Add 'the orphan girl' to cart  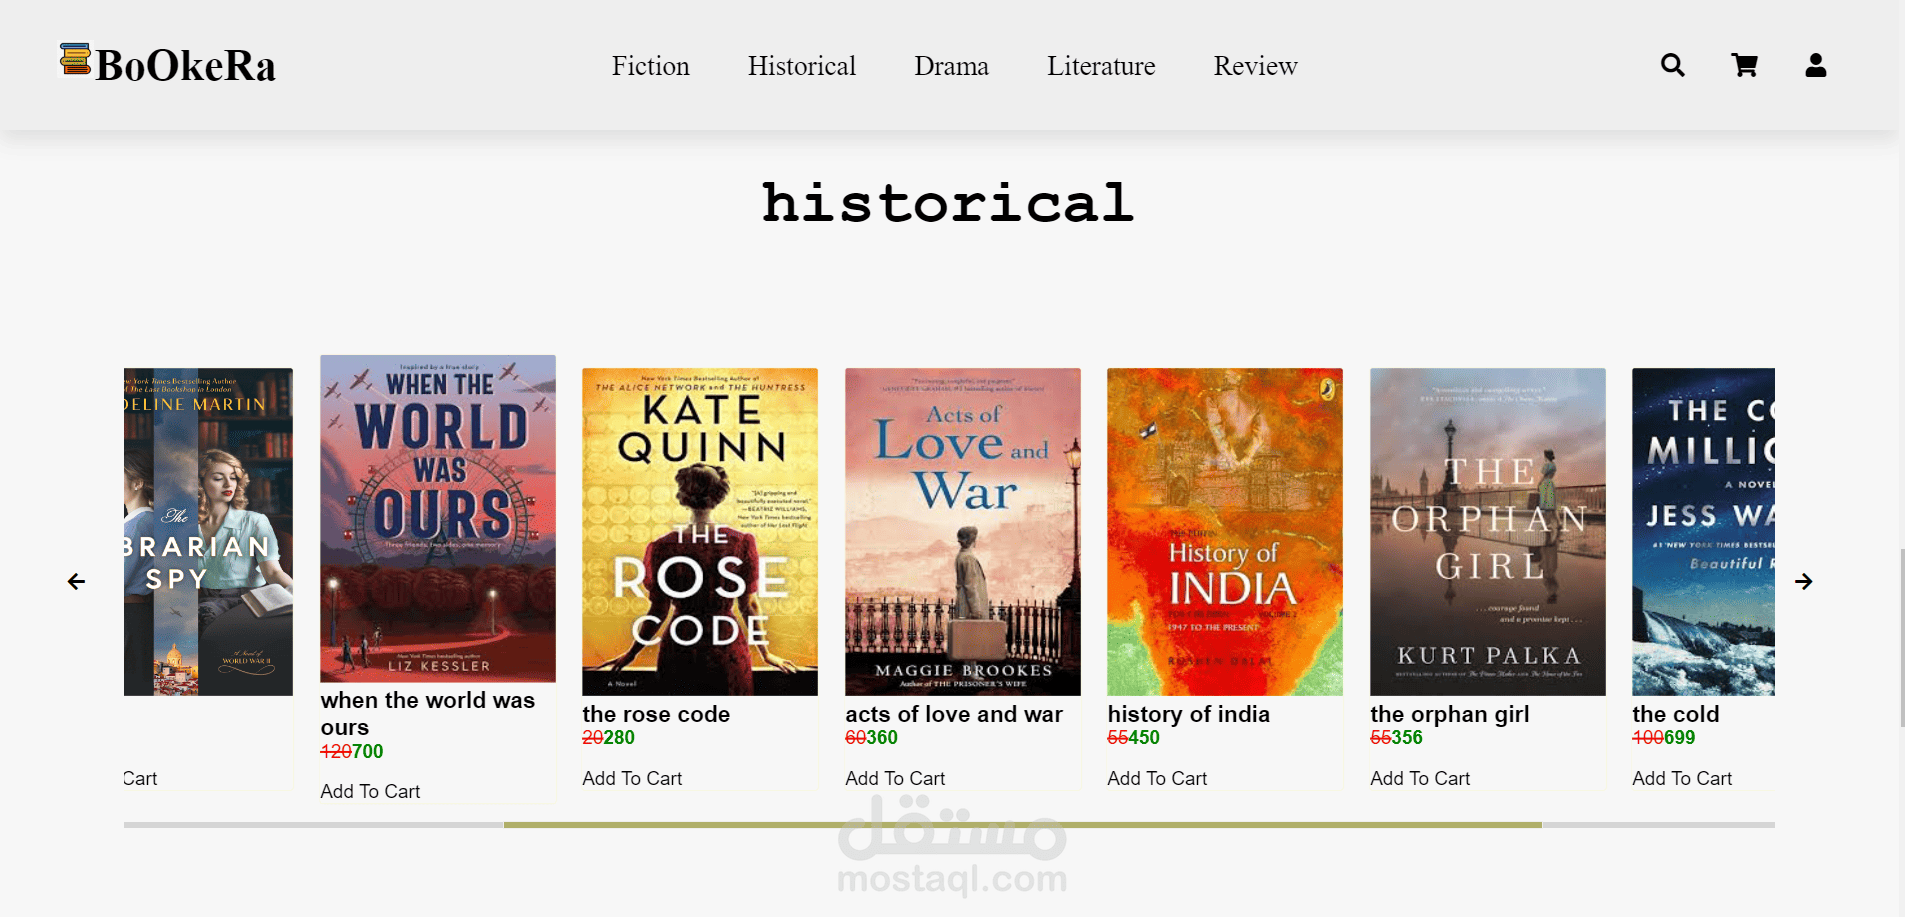(1420, 778)
